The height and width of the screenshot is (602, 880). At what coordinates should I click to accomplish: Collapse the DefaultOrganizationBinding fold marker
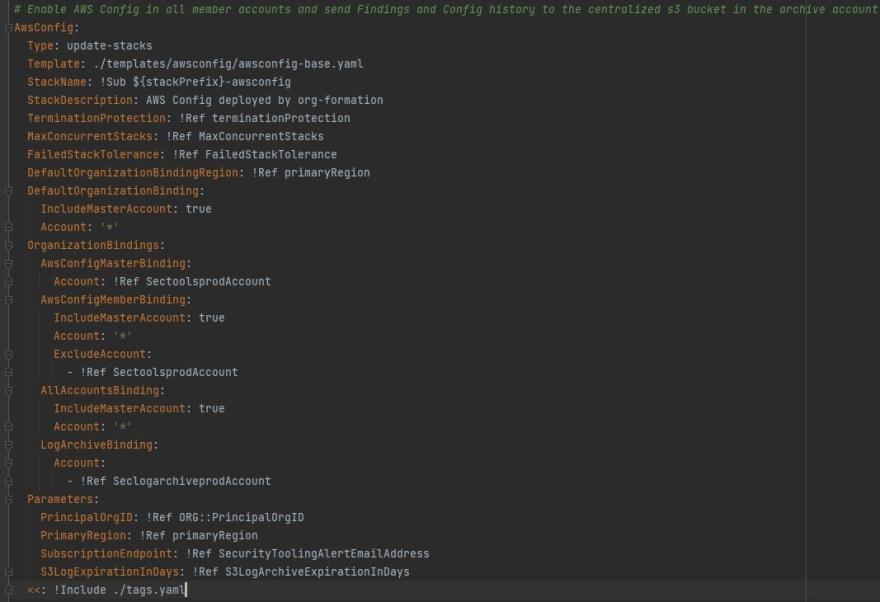tap(7, 191)
